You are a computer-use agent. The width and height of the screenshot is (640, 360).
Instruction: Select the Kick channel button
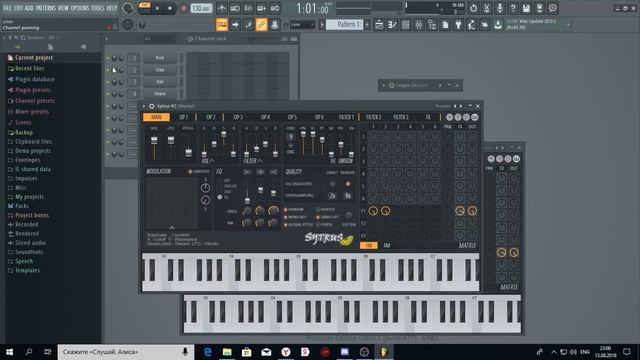[160, 58]
